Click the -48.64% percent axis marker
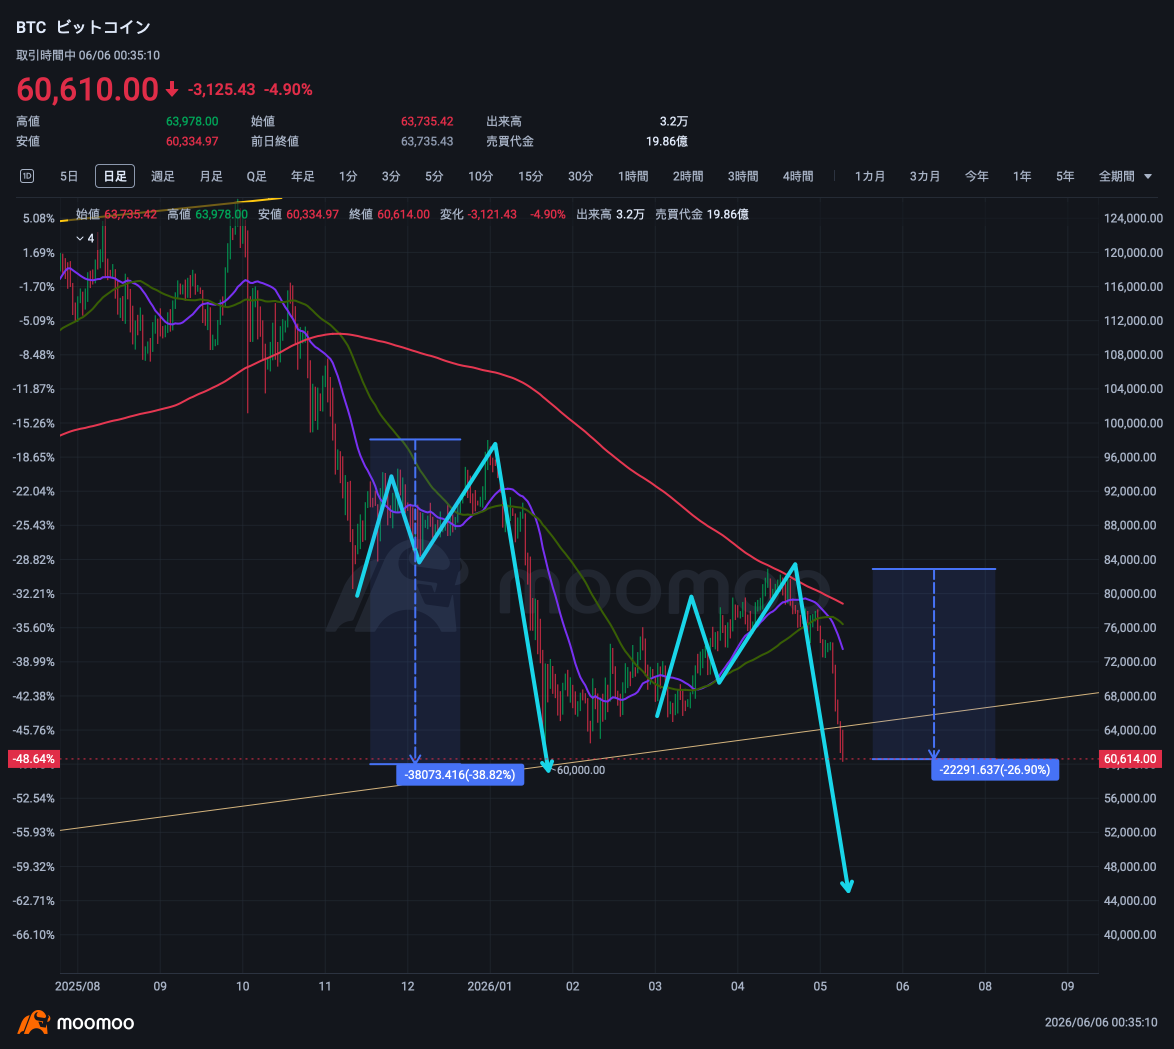Screen dimensions: 1174x1049 pyautogui.click(x=34, y=758)
